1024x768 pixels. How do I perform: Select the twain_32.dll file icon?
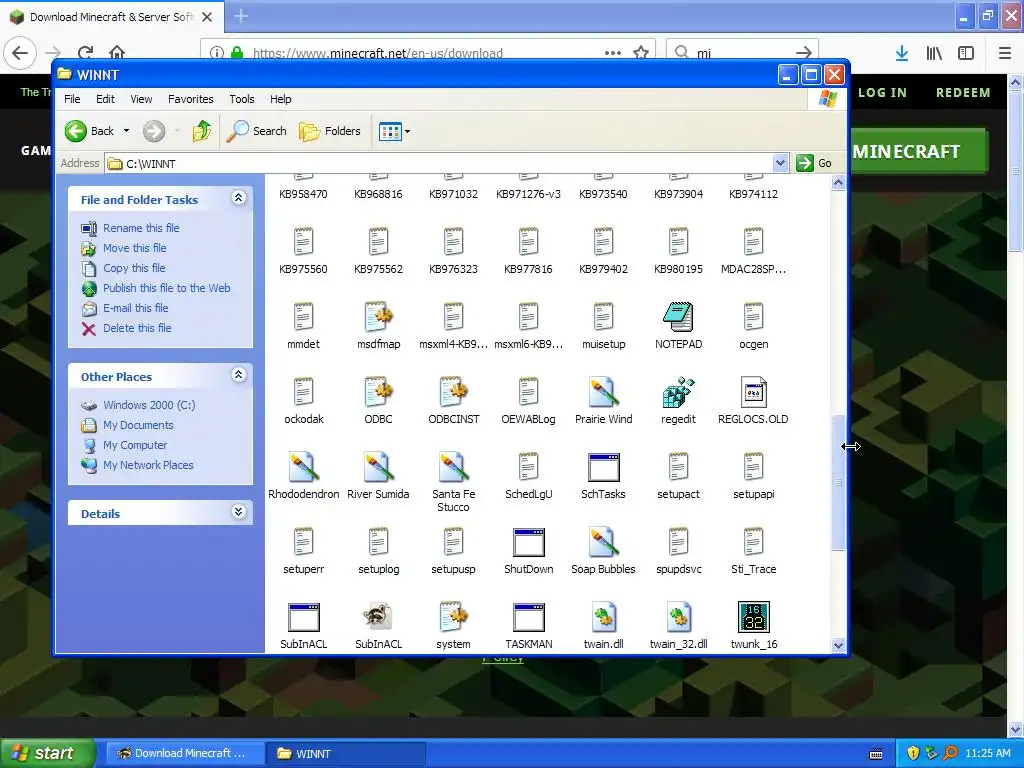(x=678, y=617)
